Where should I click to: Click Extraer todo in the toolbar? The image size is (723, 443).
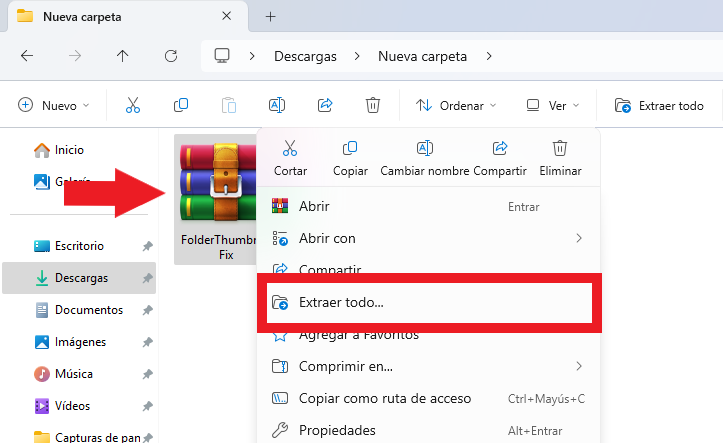659,106
